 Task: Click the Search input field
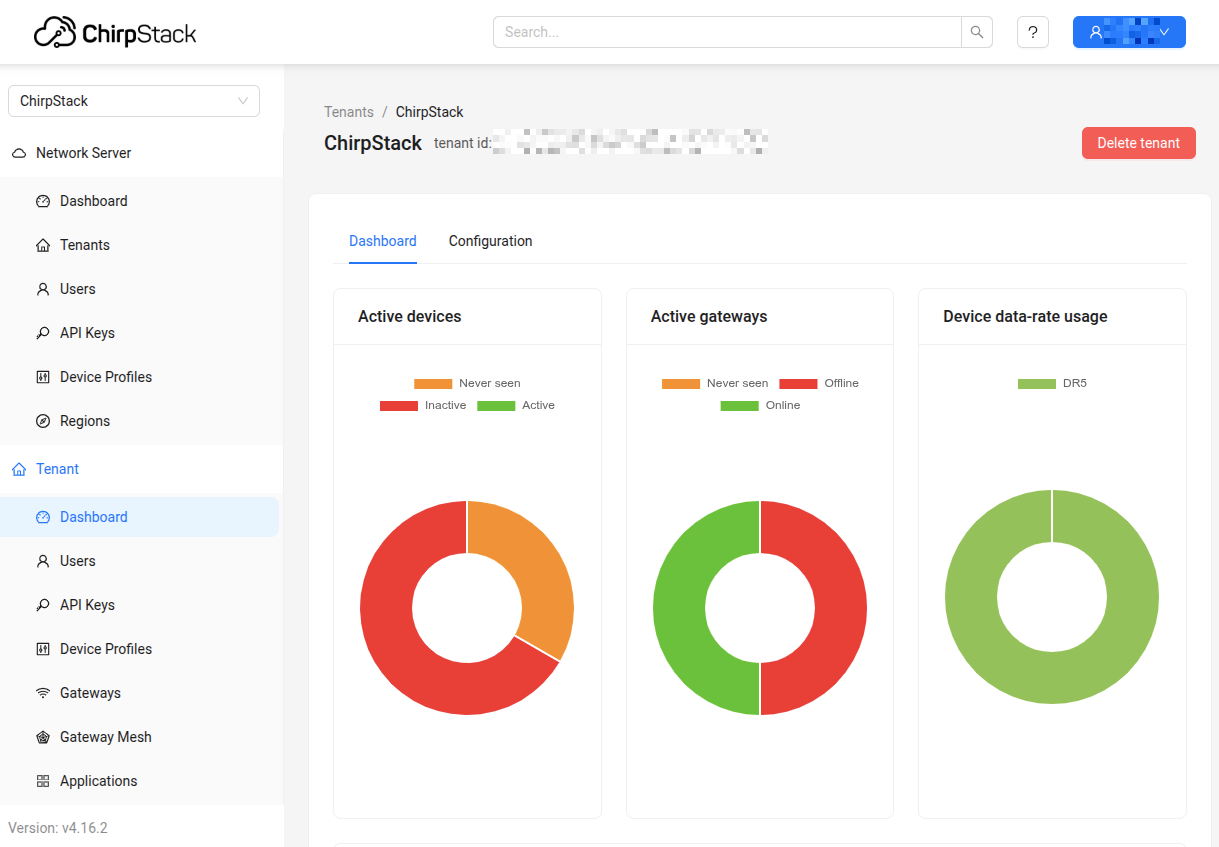point(727,32)
